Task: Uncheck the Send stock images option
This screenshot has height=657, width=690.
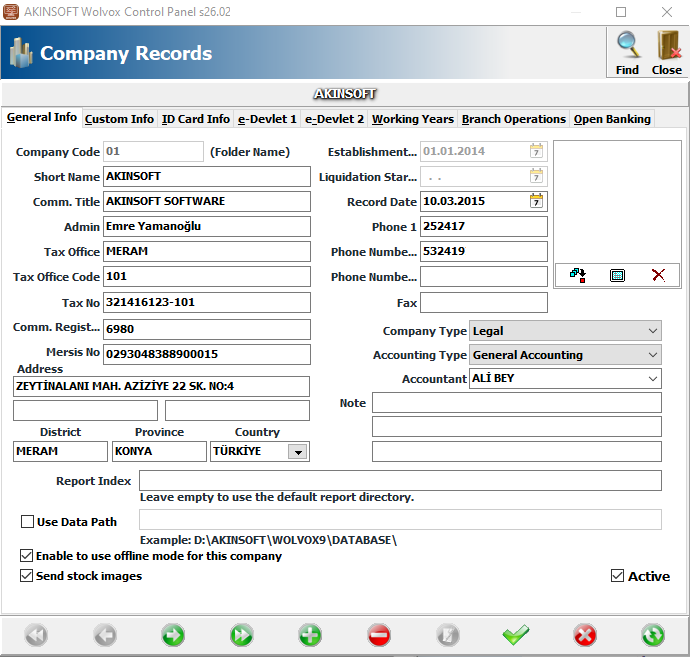Action: [27, 576]
